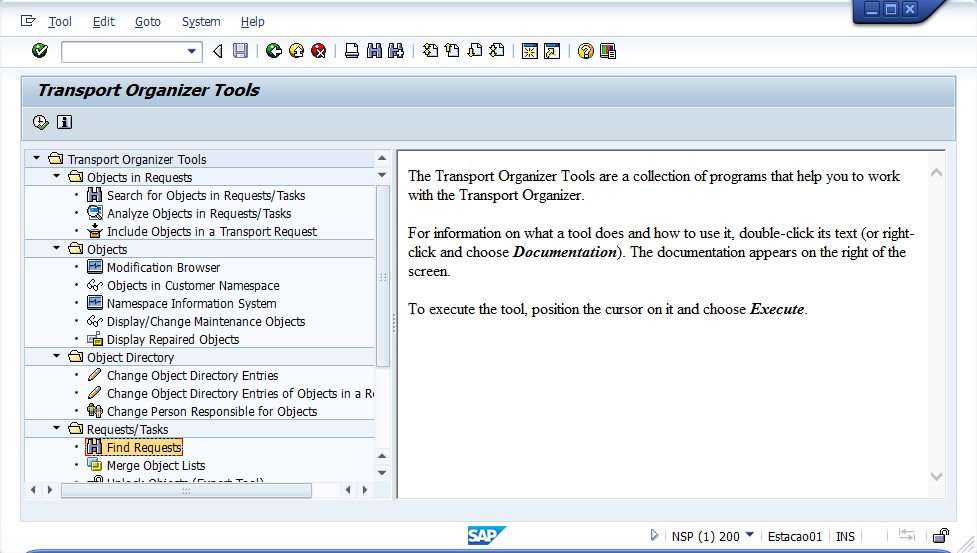977x553 pixels.
Task: Click the green Enter checkmark icon
Action: [x=40, y=51]
